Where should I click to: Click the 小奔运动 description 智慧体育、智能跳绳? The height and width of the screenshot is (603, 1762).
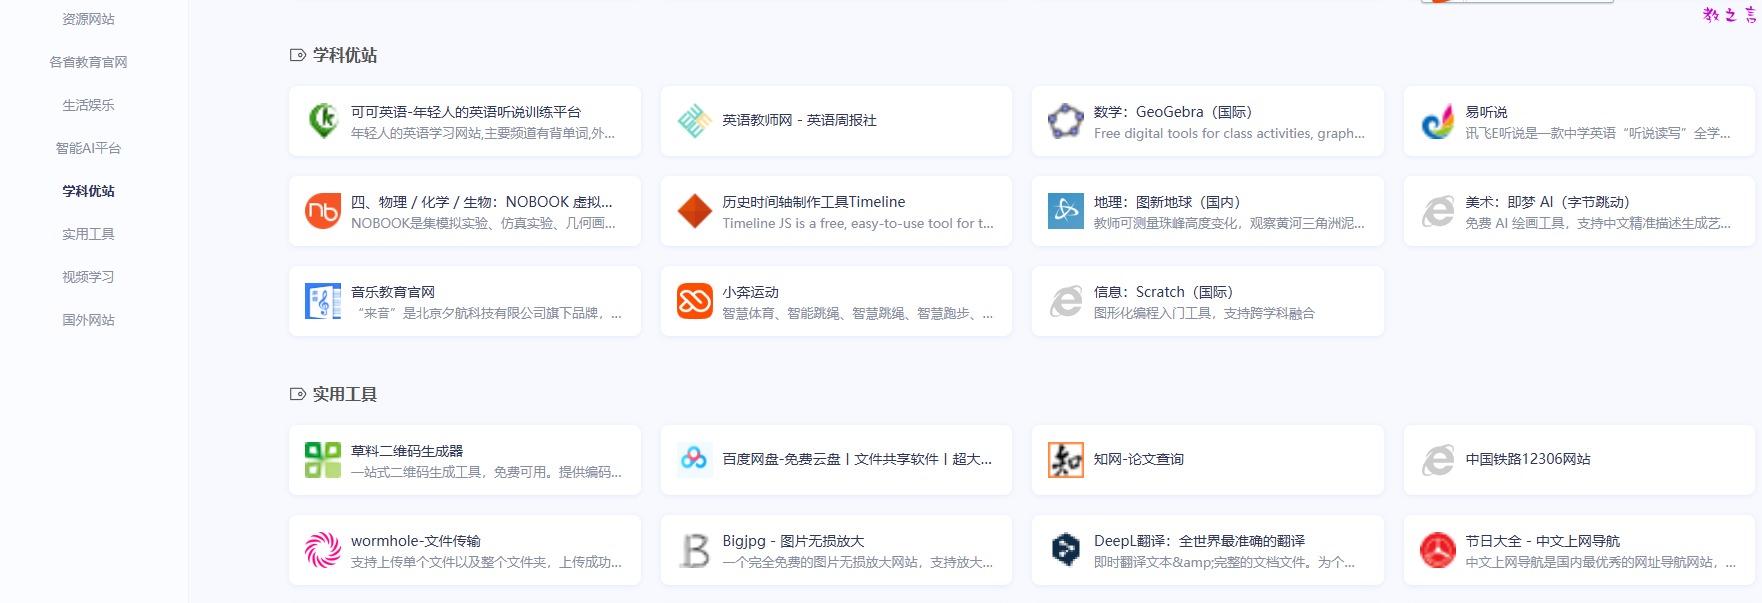(858, 313)
